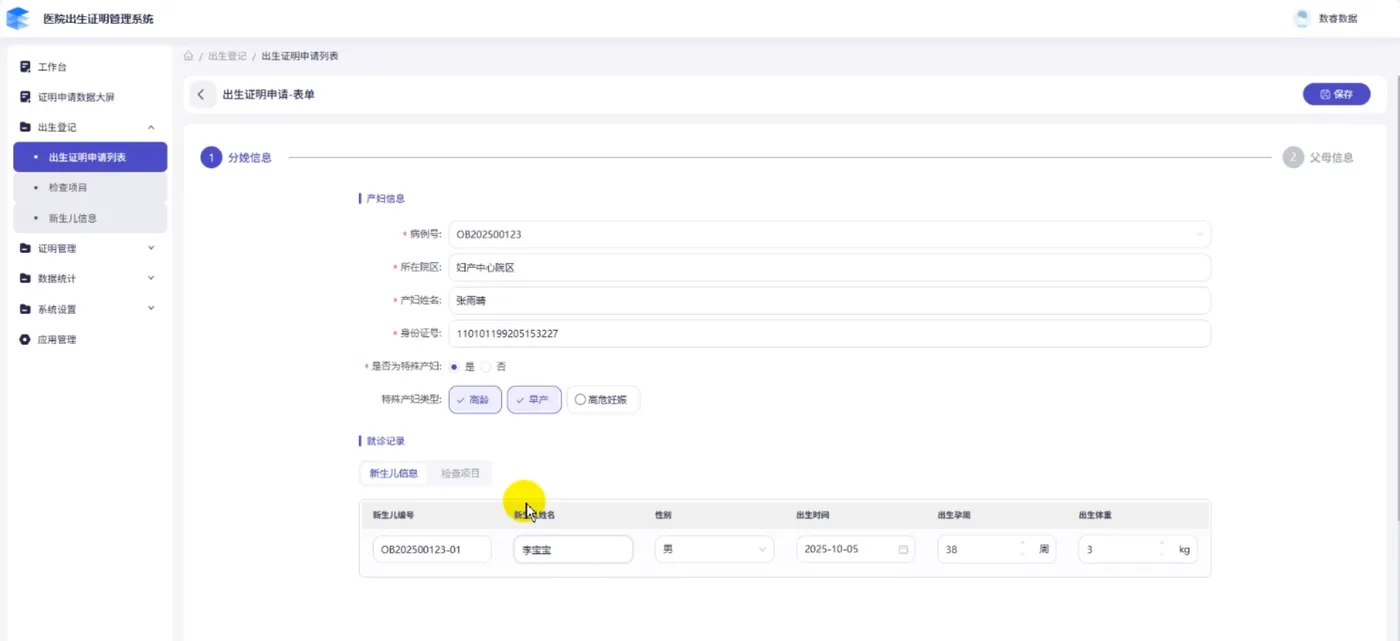Click the 工作台 sidebar icon
The height and width of the screenshot is (641, 1400).
click(26, 67)
